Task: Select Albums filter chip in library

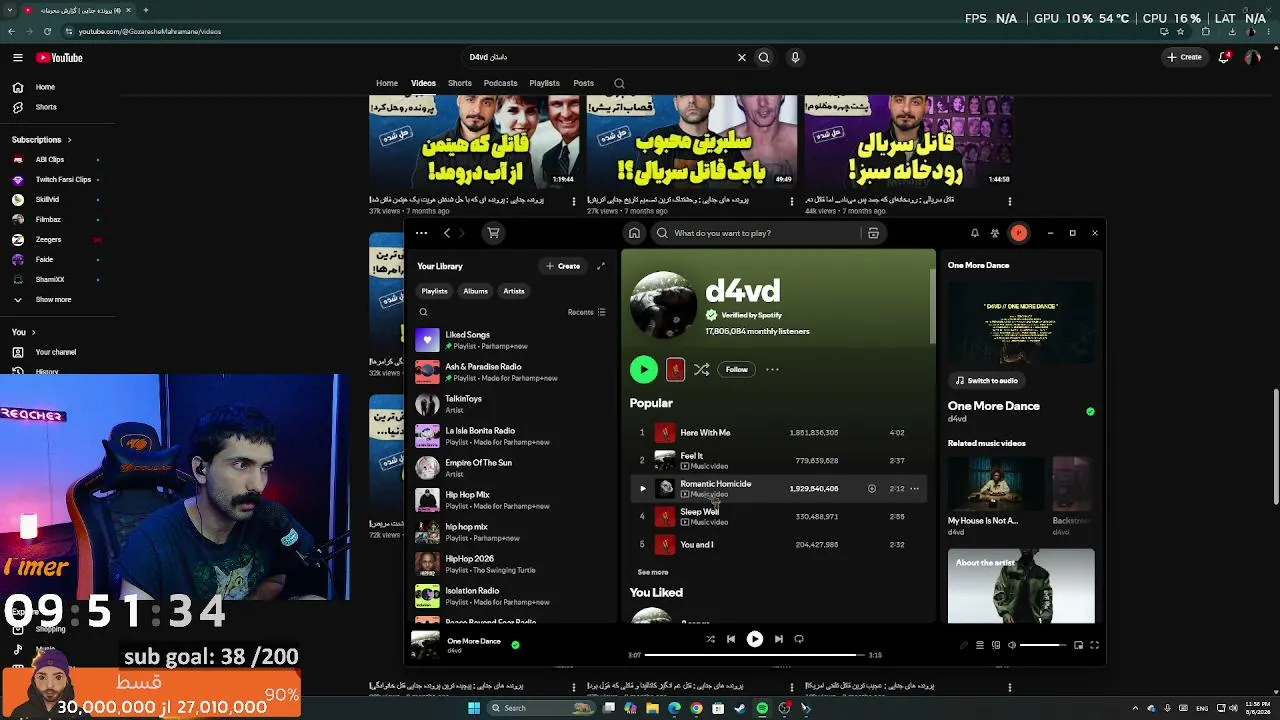Action: click(475, 291)
